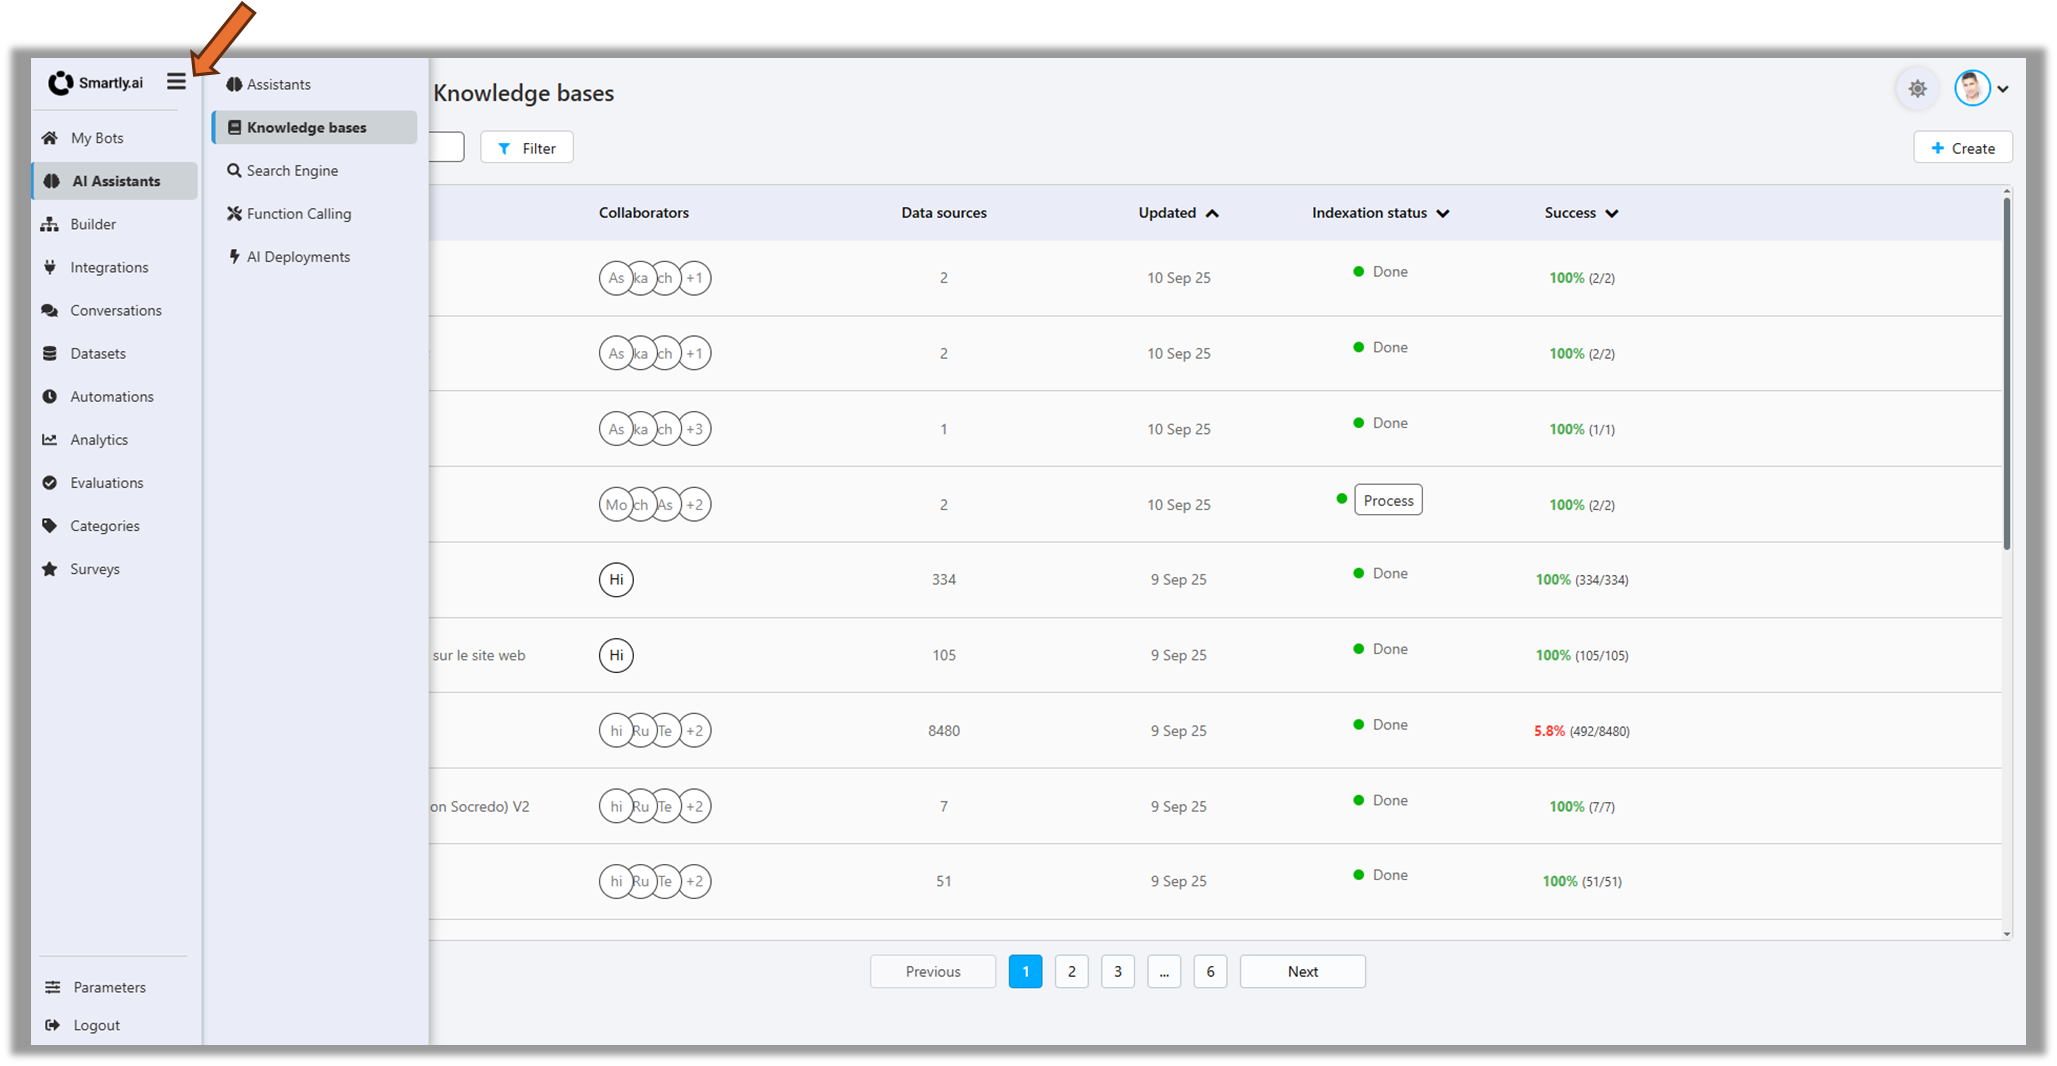This screenshot has height=1066, width=2057.
Task: Click the Mo collaborator avatar
Action: [x=616, y=504]
